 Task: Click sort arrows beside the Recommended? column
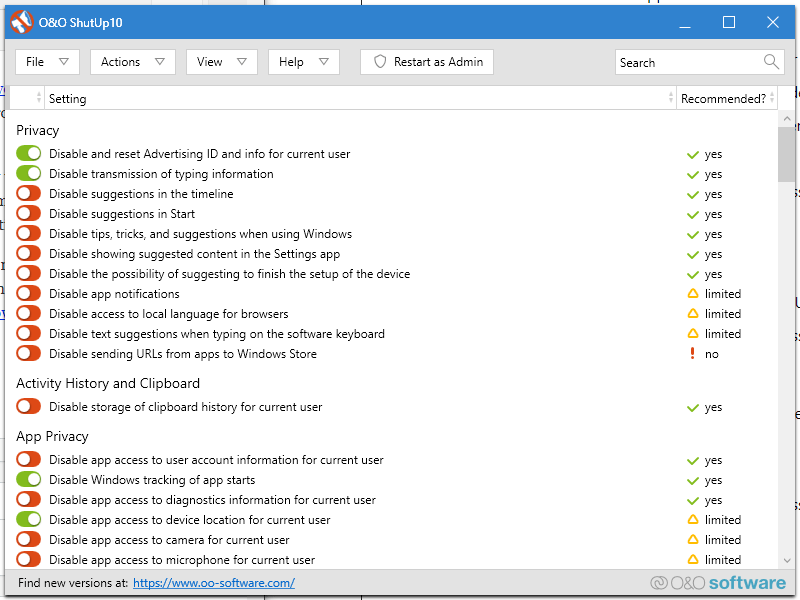(772, 97)
